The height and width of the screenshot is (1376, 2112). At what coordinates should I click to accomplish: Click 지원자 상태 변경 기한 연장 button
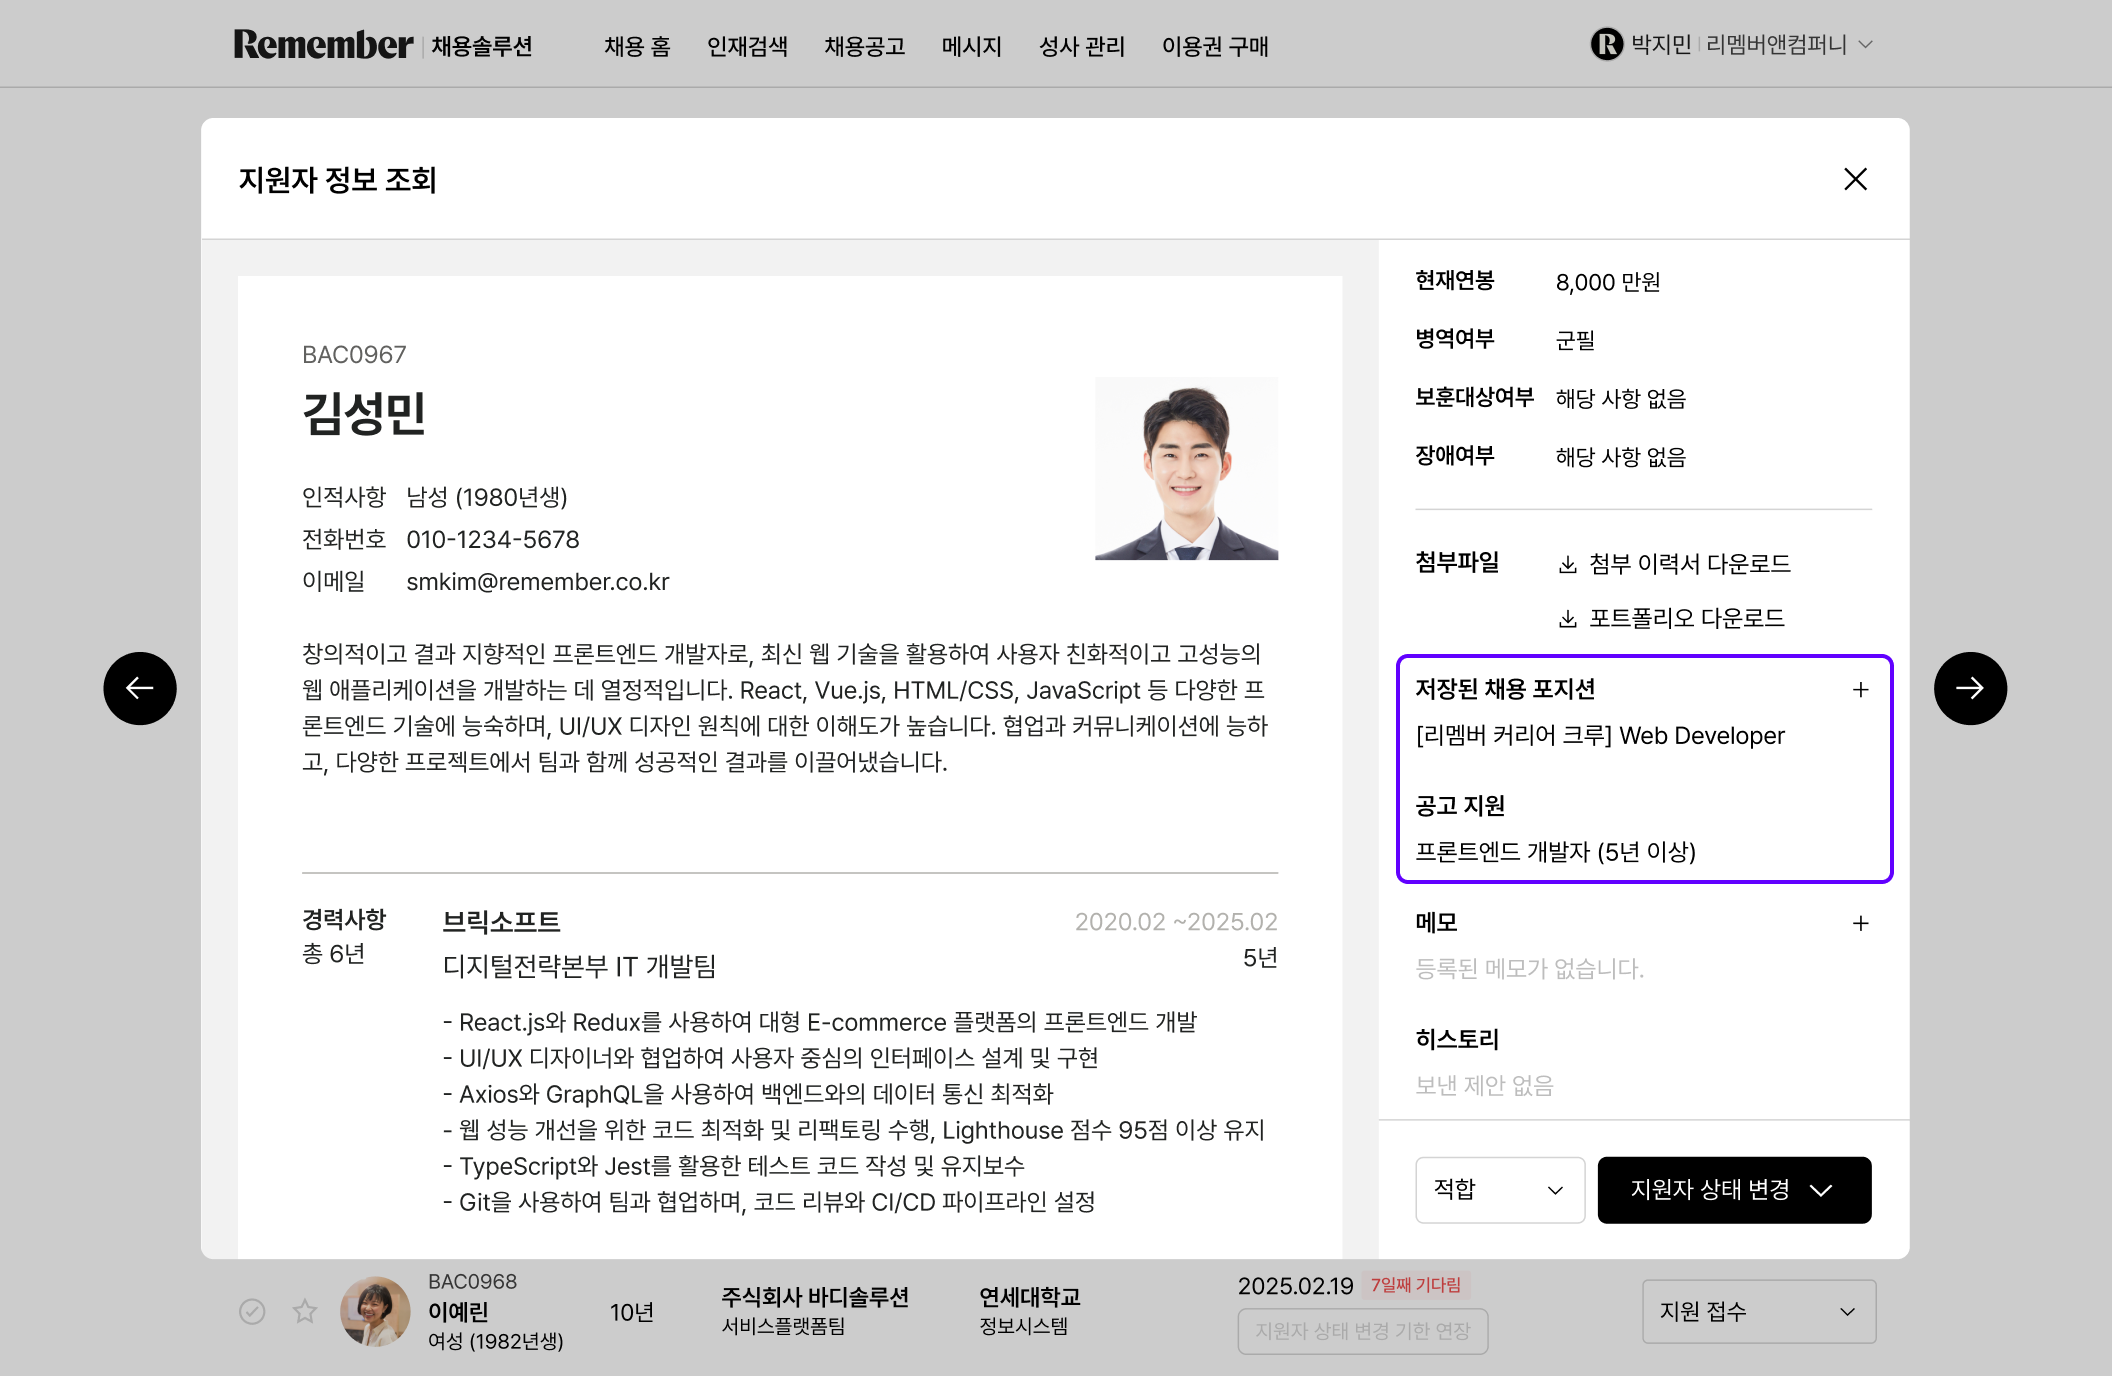[1363, 1331]
